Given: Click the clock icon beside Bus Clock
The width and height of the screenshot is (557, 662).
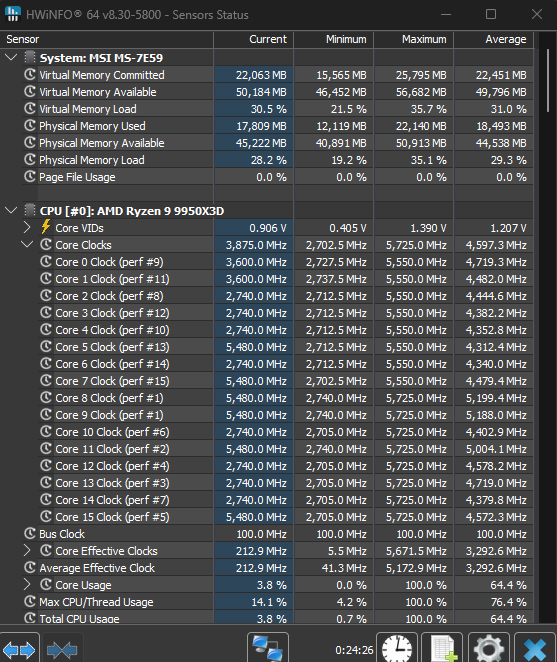Looking at the screenshot, I should [30, 534].
